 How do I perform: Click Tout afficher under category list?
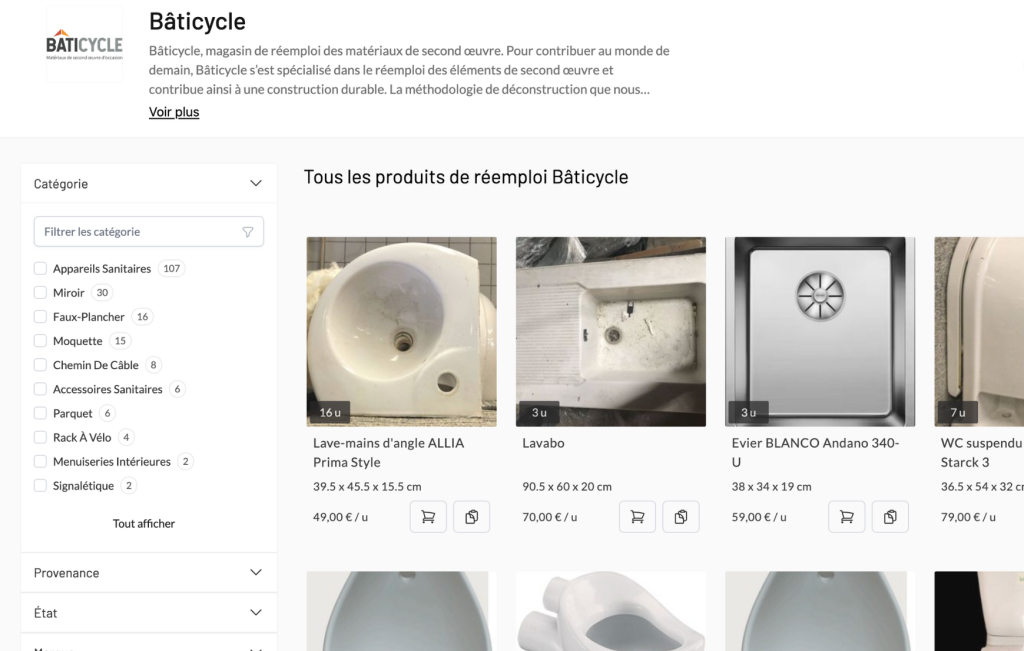pyautogui.click(x=143, y=523)
